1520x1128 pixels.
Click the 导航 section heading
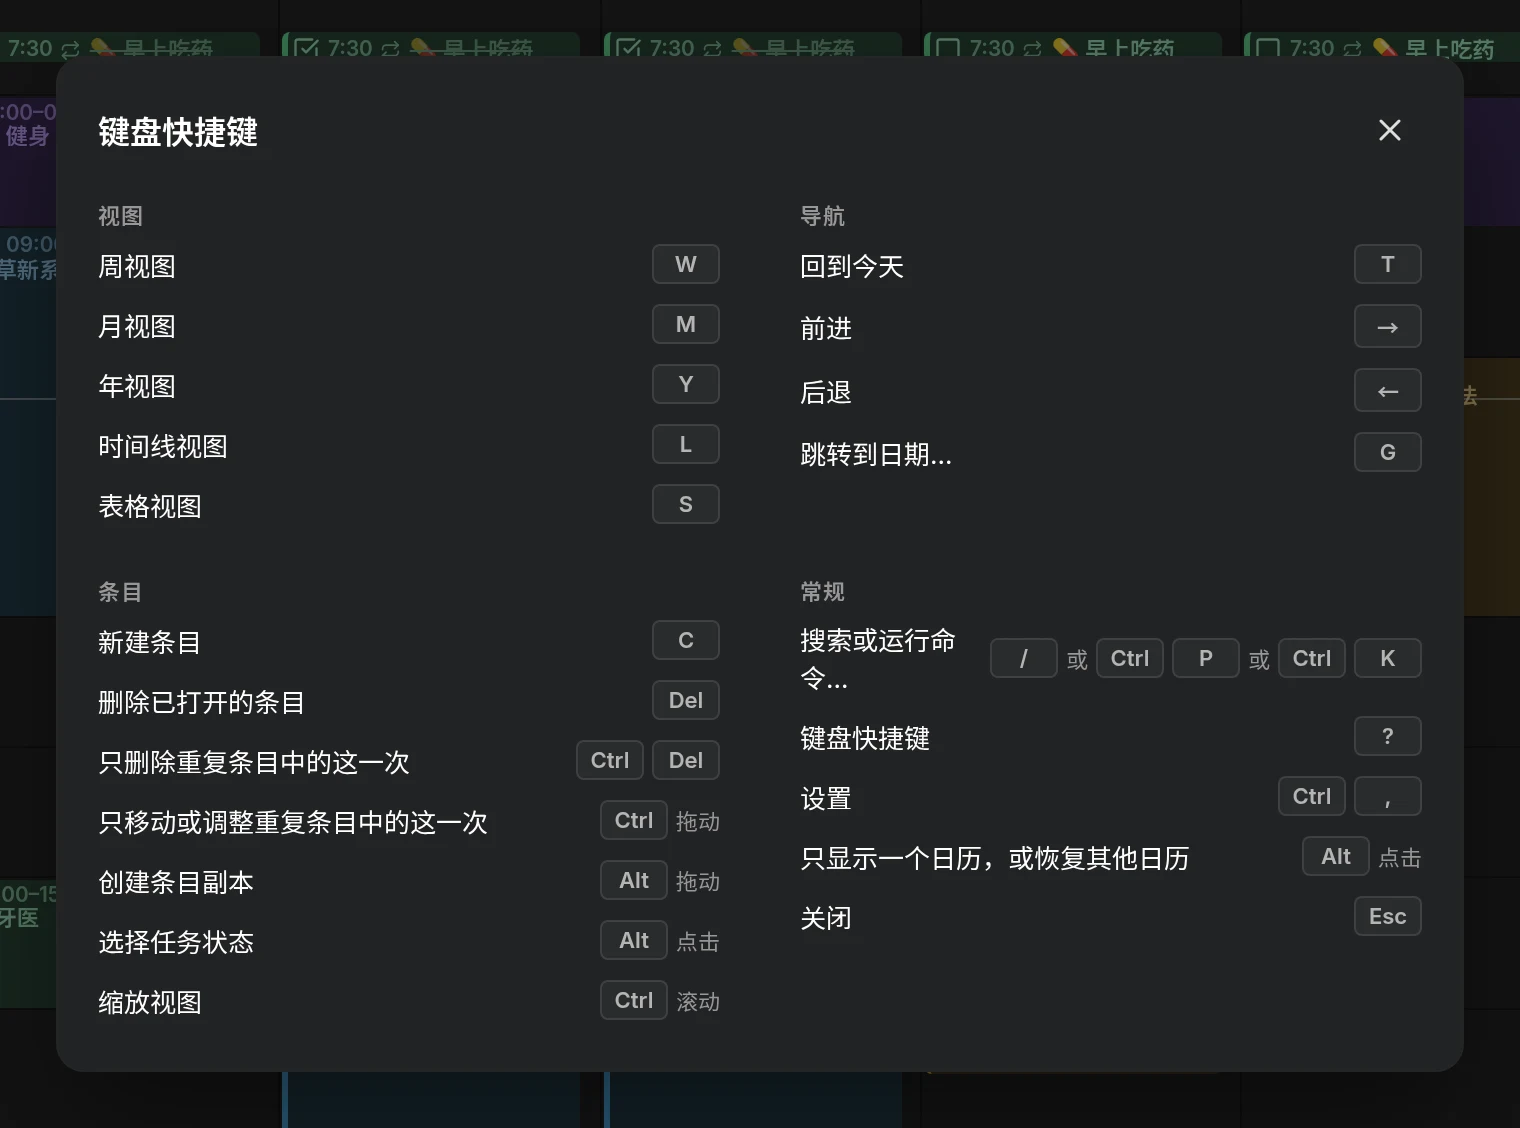[x=822, y=216]
